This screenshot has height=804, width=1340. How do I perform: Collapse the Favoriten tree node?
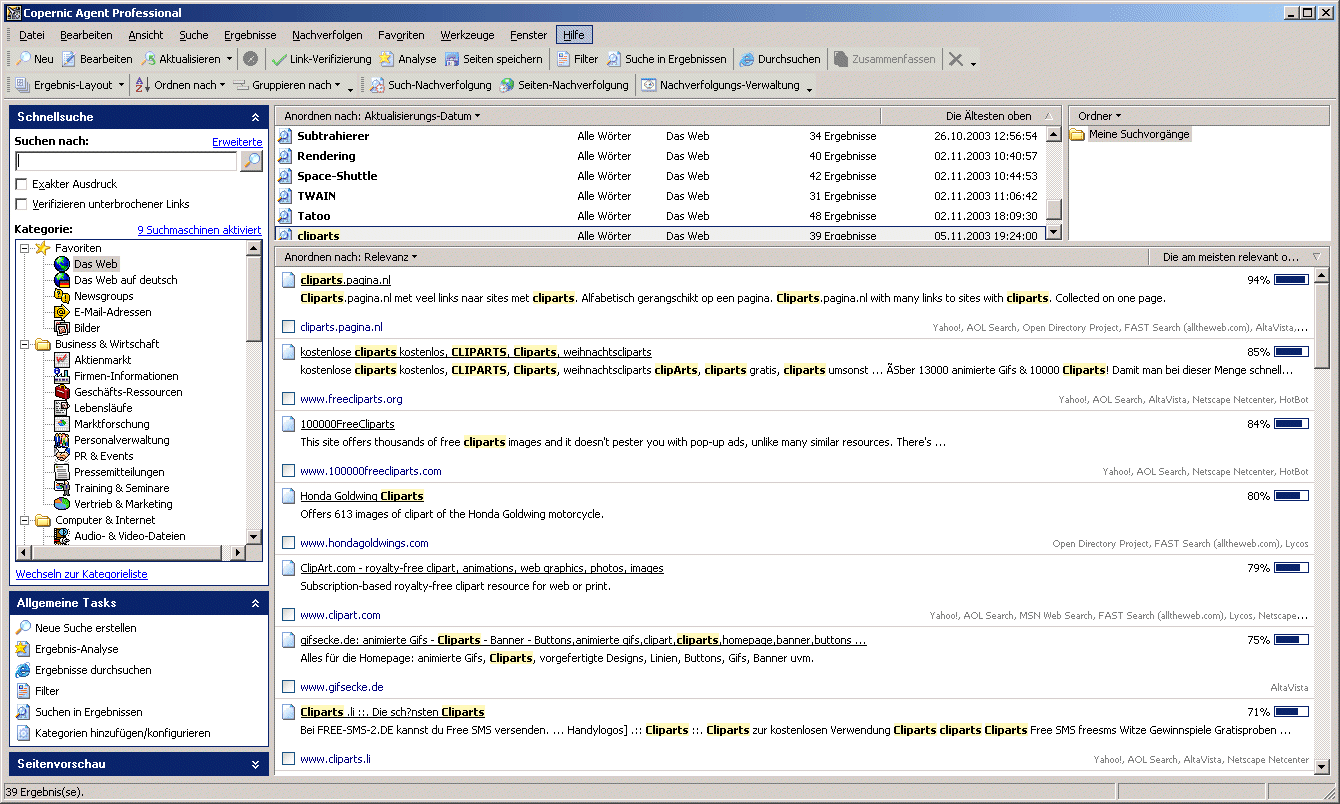25,248
